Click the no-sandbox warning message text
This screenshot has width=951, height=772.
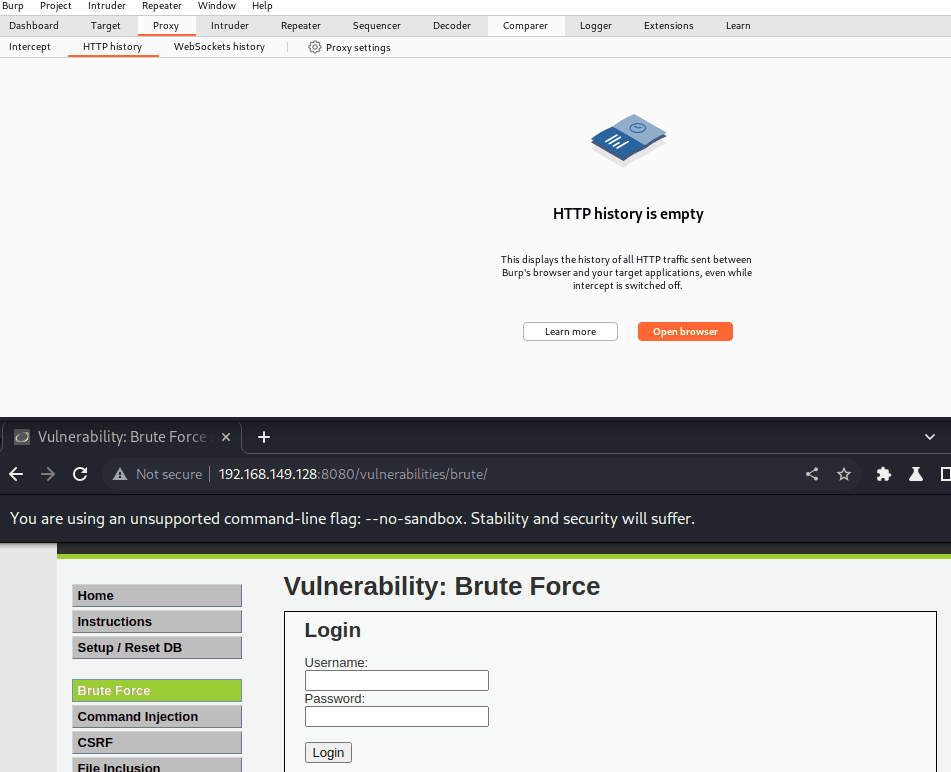point(352,519)
